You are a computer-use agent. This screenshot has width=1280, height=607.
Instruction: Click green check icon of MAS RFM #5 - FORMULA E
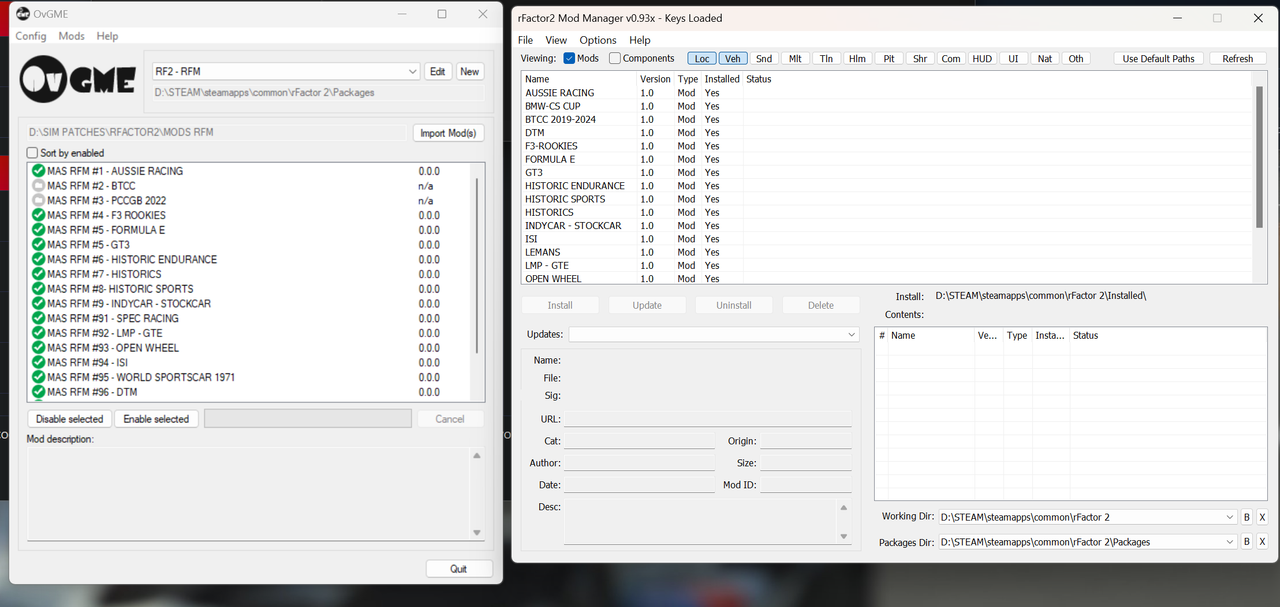(x=39, y=230)
